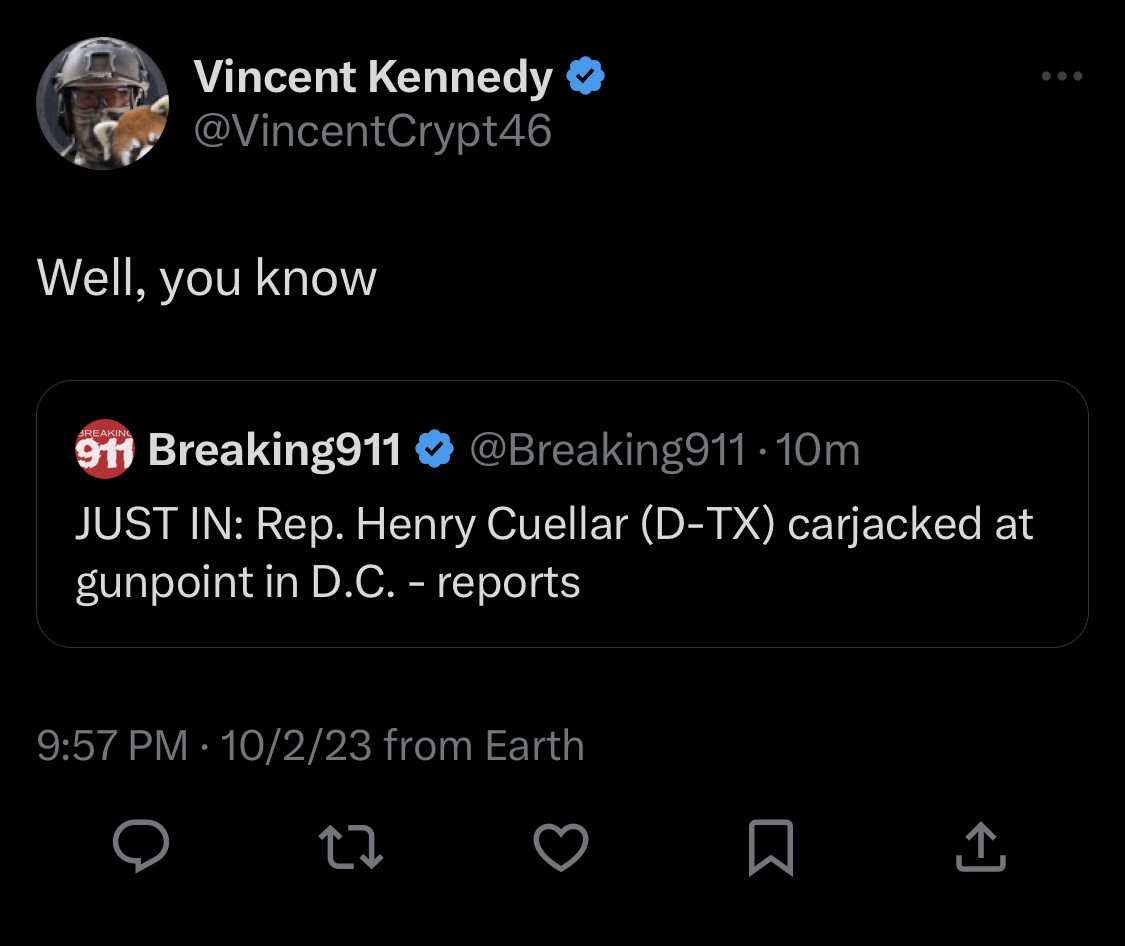Image resolution: width=1125 pixels, height=946 pixels.
Task: Open the Breaking911 account name
Action: pos(274,451)
